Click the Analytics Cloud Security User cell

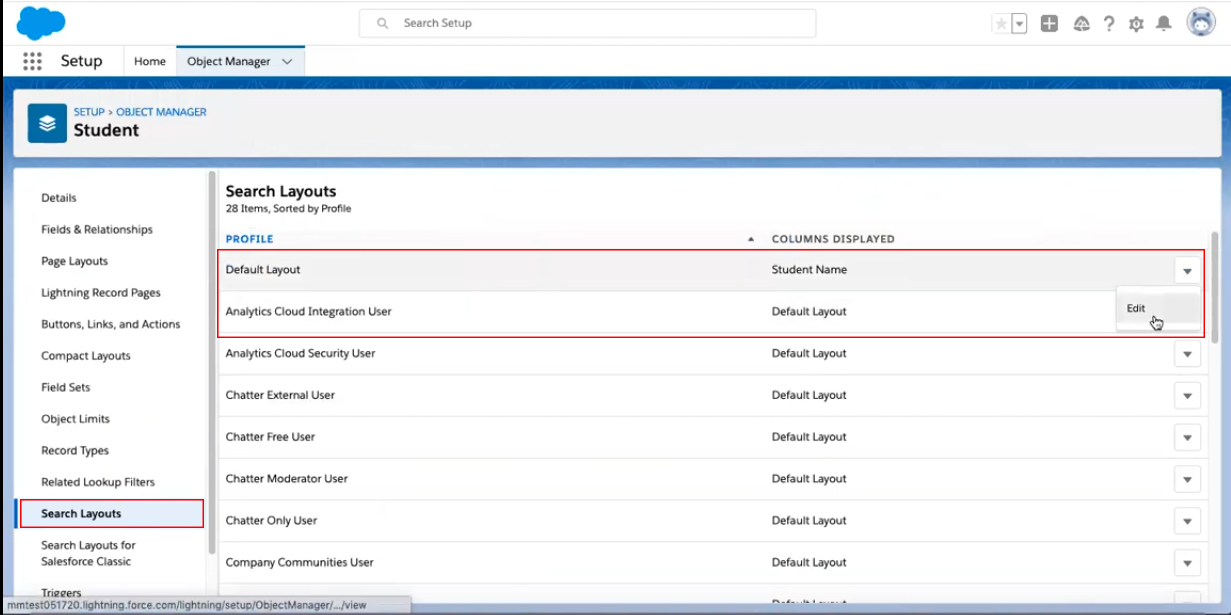[x=301, y=354]
